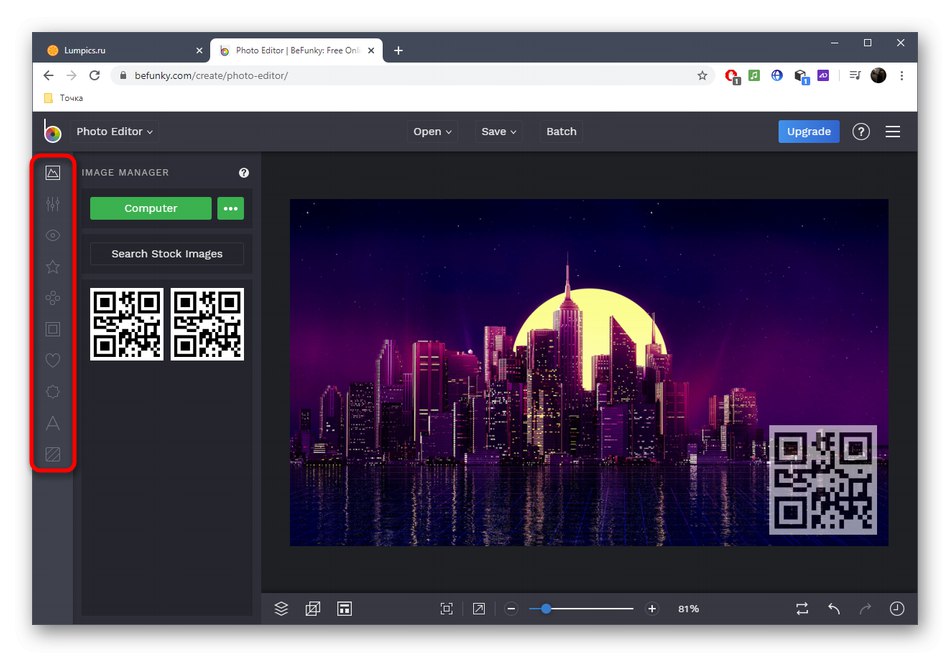950x657 pixels.
Task: Open the Edit sliders tool in sidebar
Action: [x=53, y=204]
